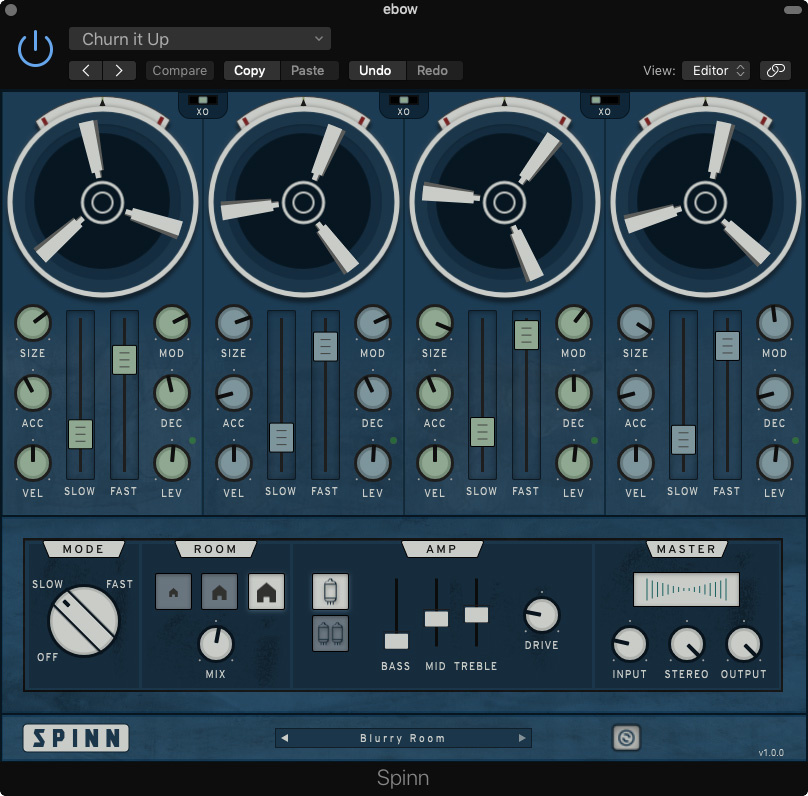
Task: Click the first rotor spinning wheel
Action: (103, 202)
